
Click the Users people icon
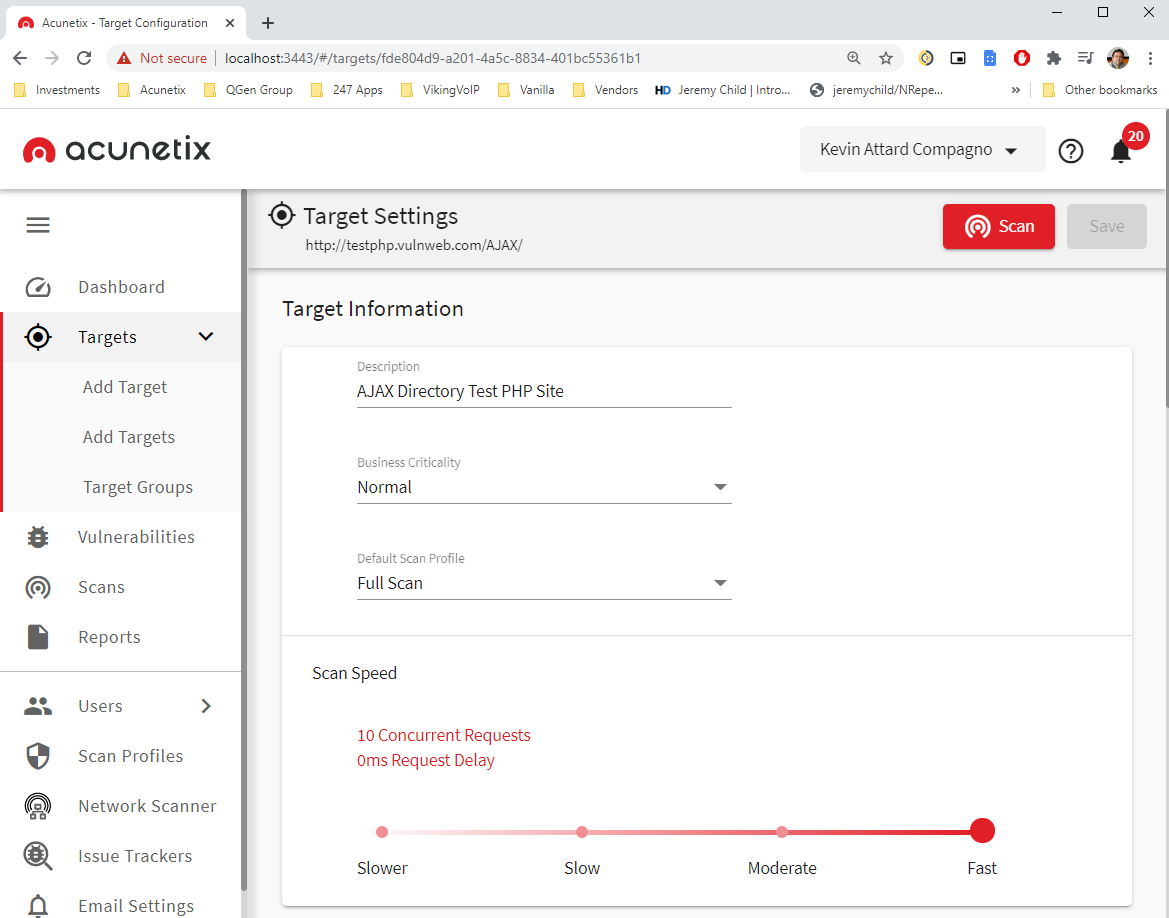38,705
